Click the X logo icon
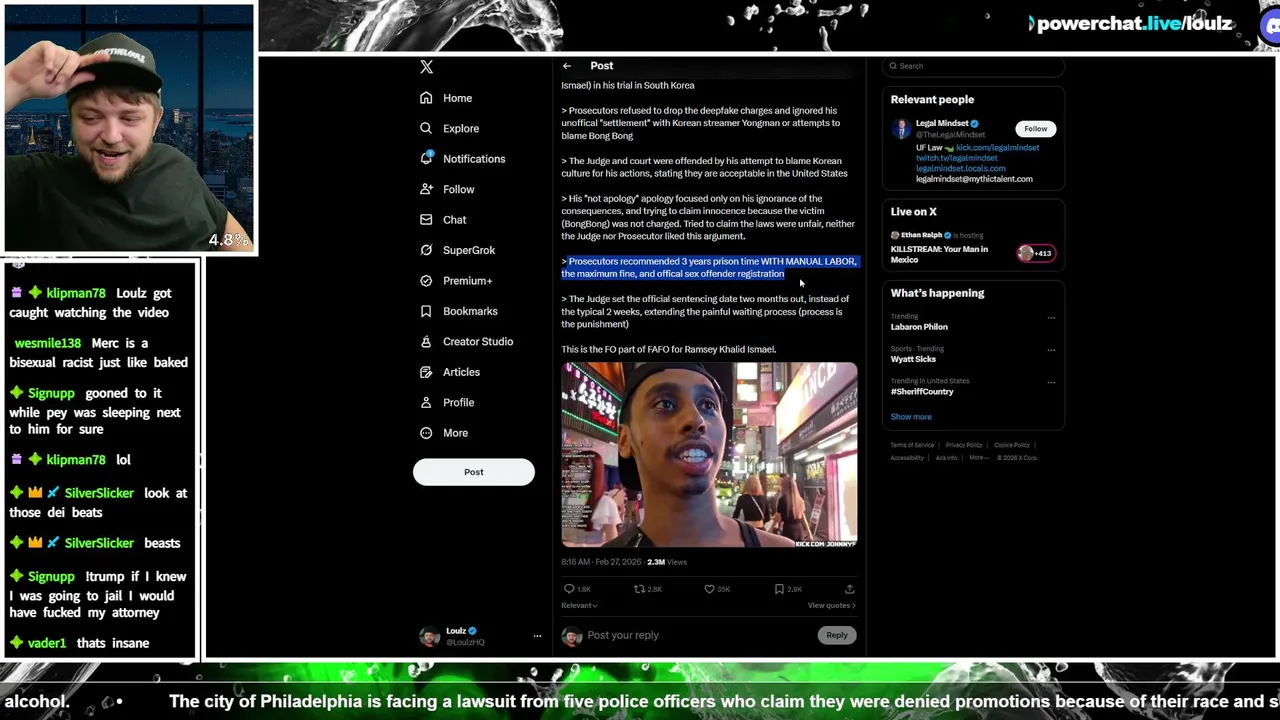The width and height of the screenshot is (1280, 720). [x=427, y=67]
